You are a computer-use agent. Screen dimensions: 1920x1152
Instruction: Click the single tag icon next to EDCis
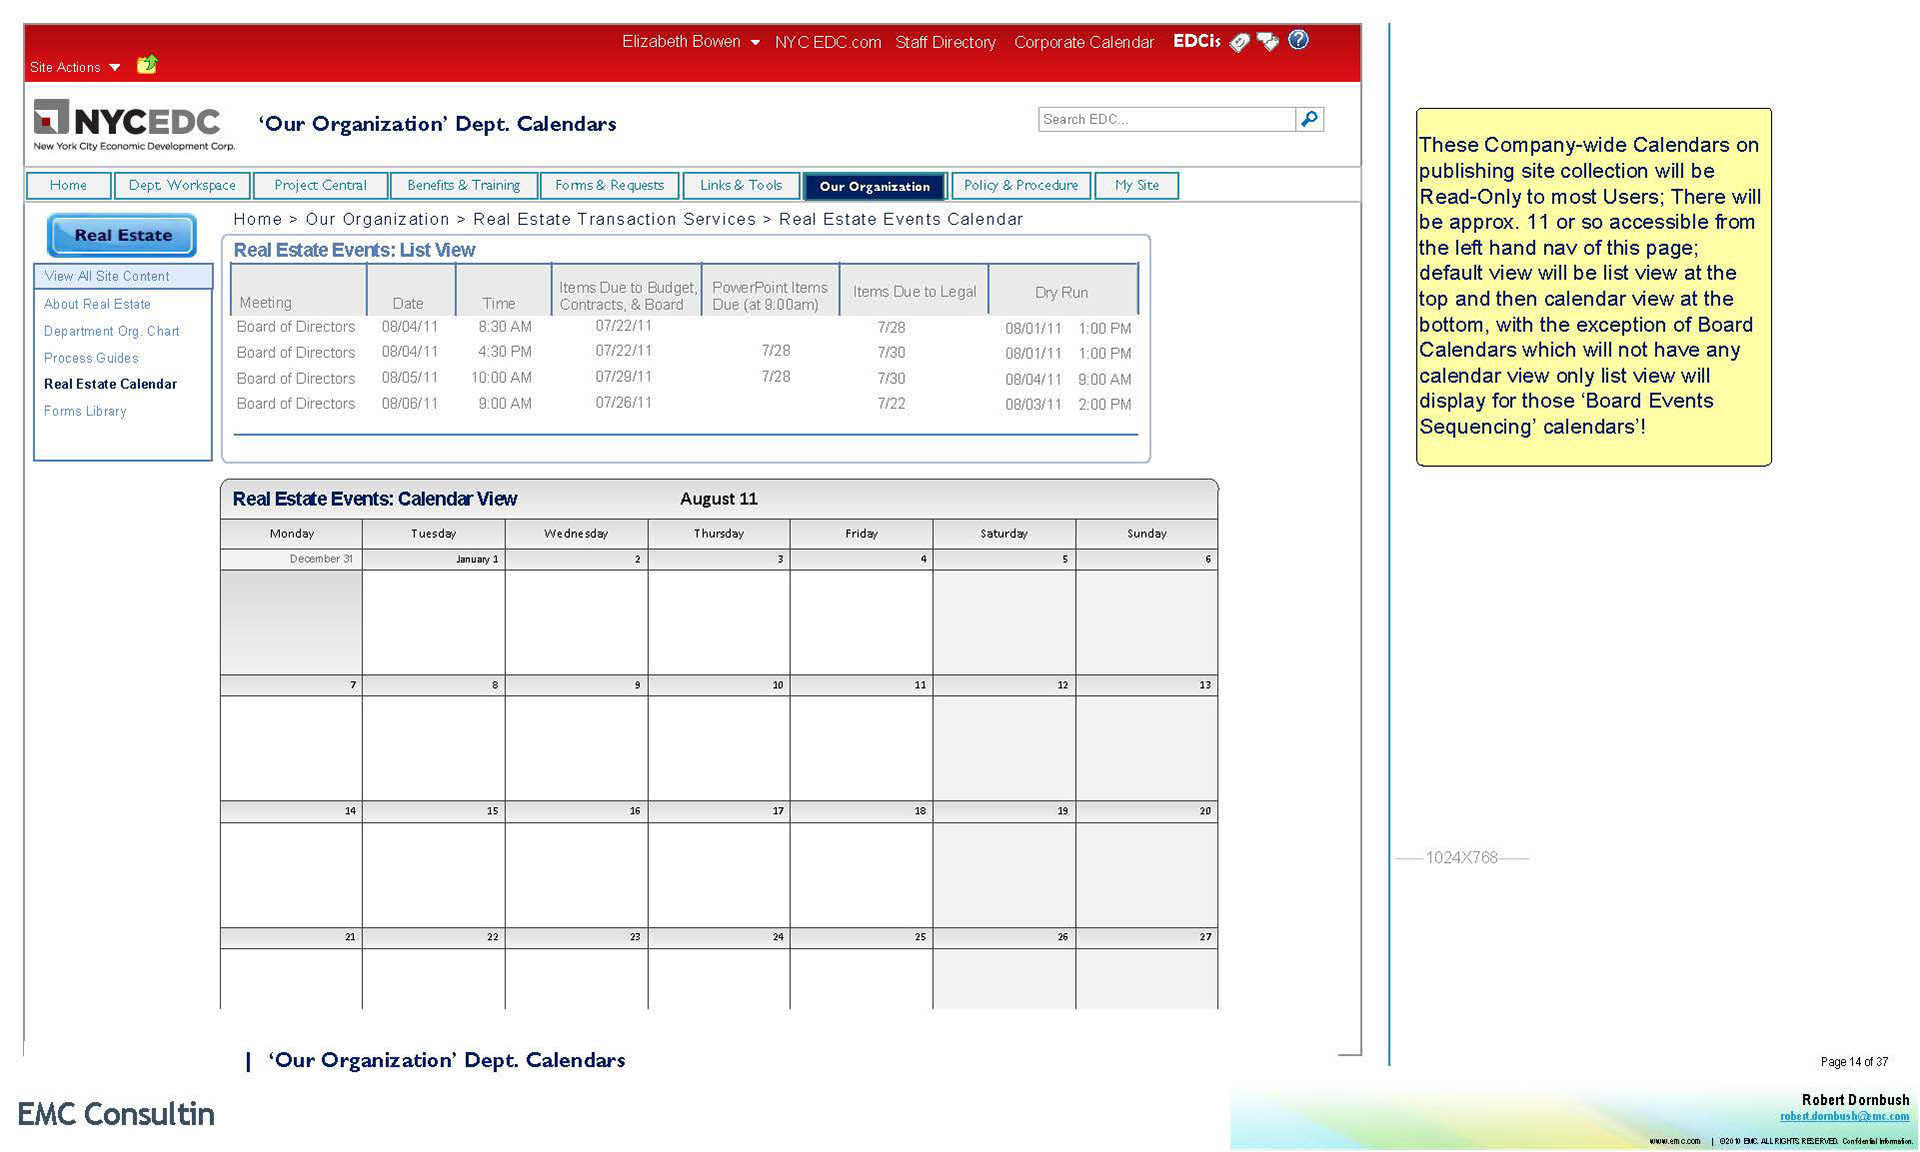click(x=1240, y=42)
